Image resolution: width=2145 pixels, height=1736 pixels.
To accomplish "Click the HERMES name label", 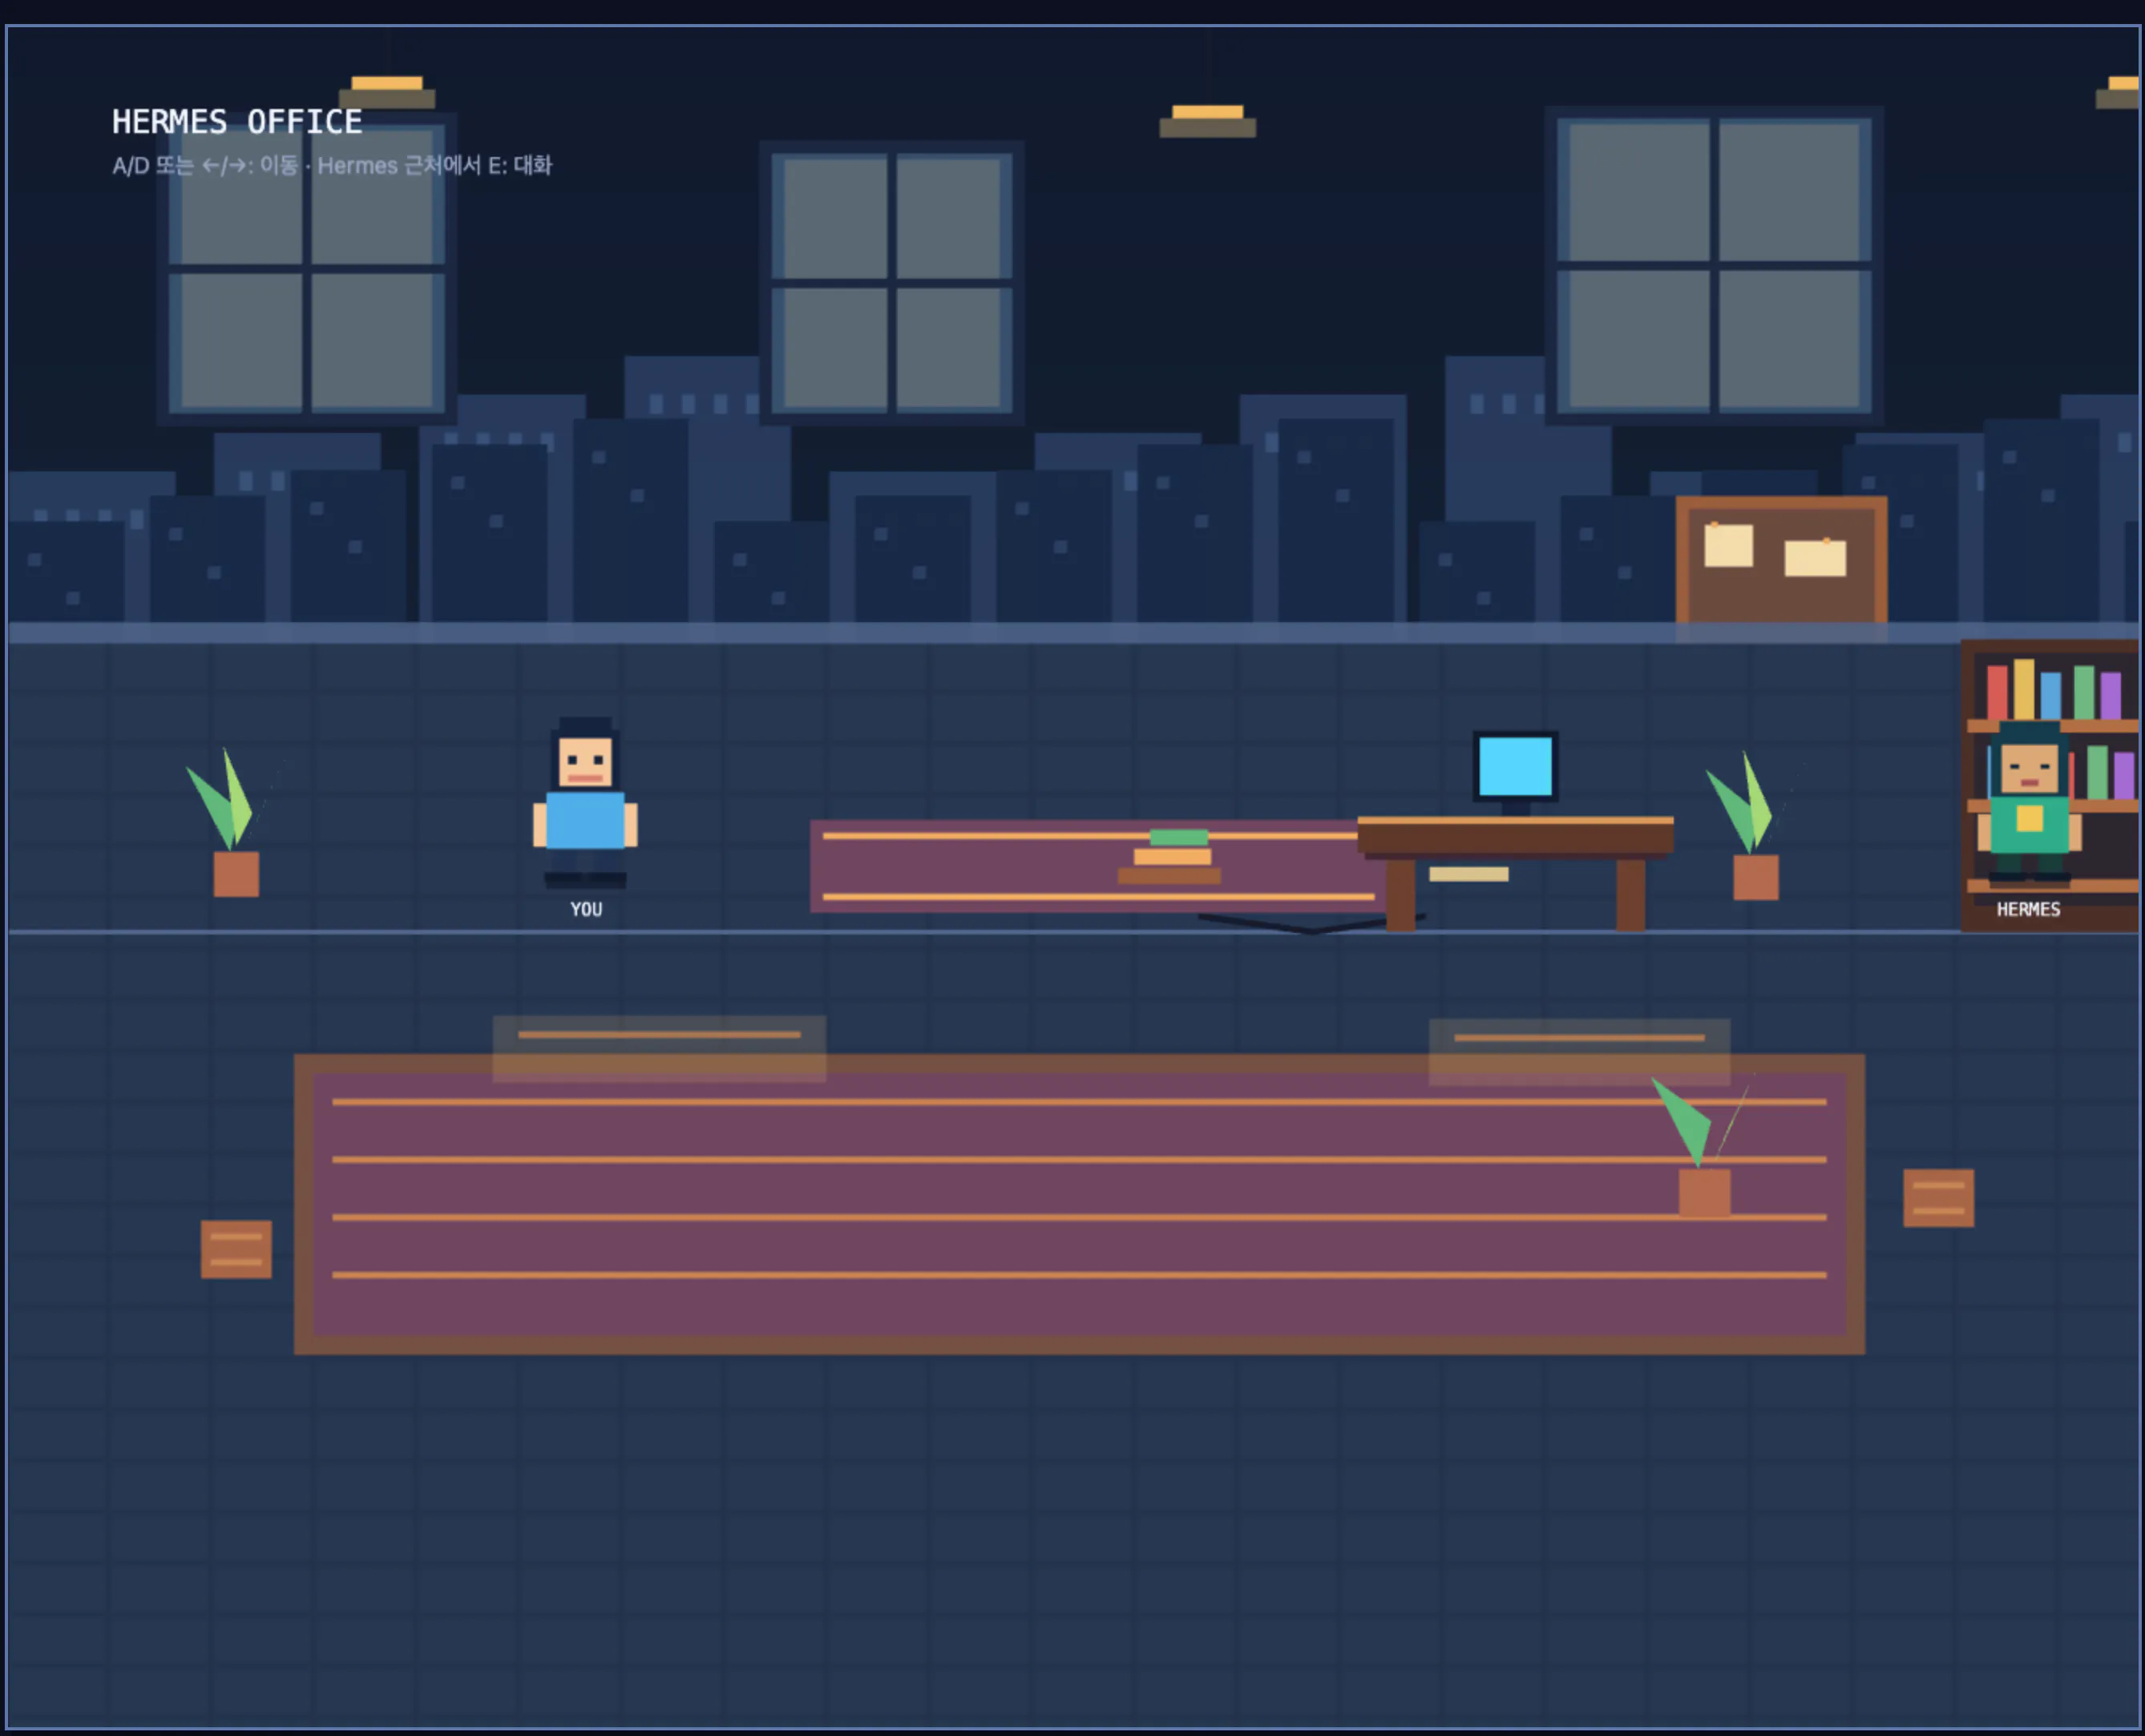I will point(2028,909).
